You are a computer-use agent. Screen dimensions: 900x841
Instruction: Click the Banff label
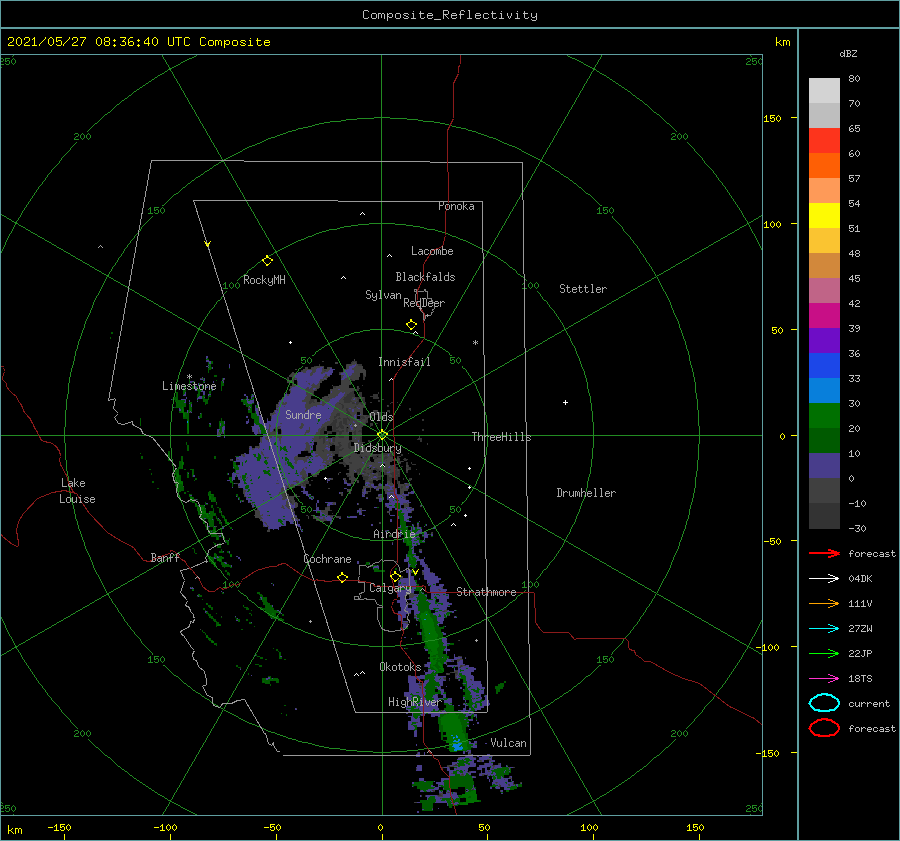(165, 557)
